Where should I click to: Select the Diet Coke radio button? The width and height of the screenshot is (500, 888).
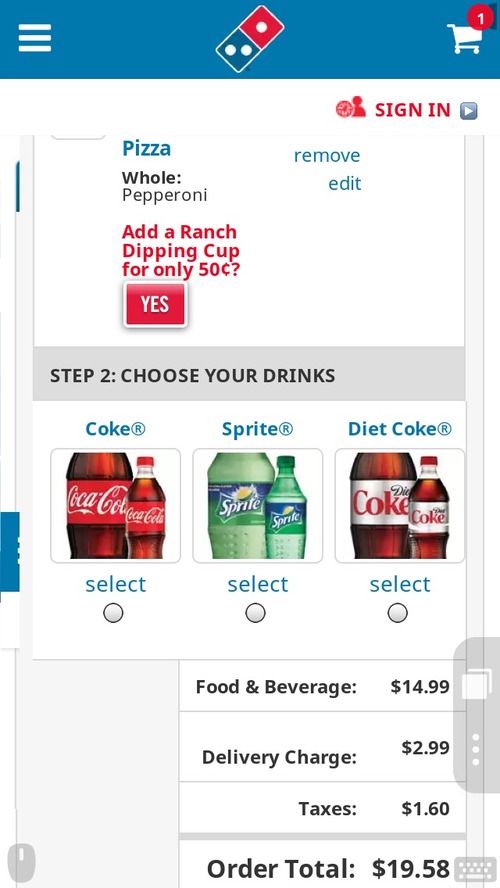(x=398, y=613)
